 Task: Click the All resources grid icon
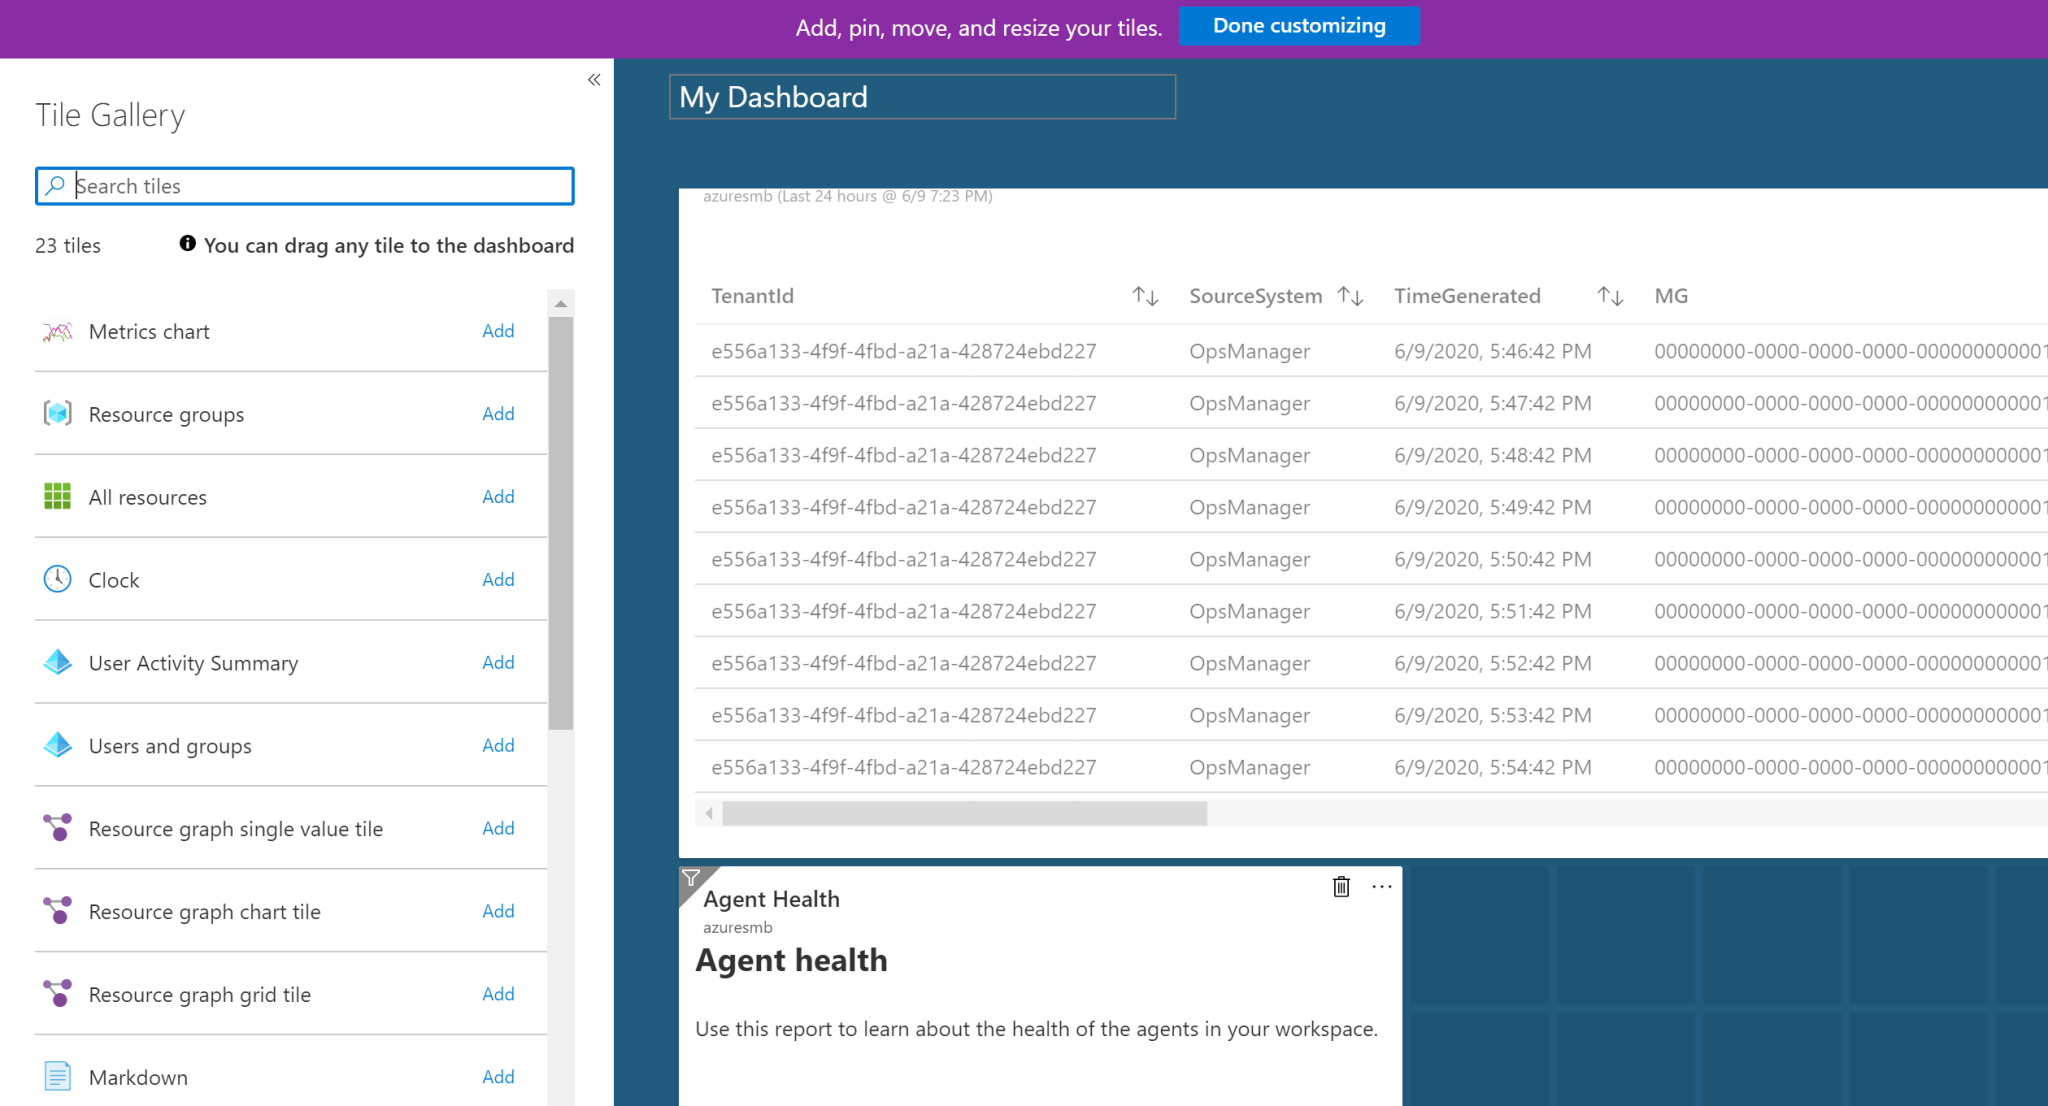tap(57, 496)
